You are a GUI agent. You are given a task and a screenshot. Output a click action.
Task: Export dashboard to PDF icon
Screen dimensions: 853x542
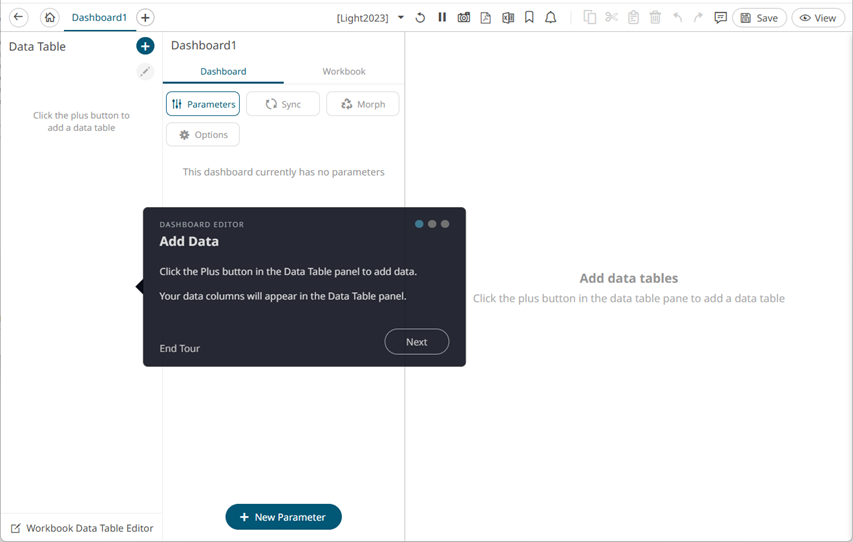[x=485, y=18]
